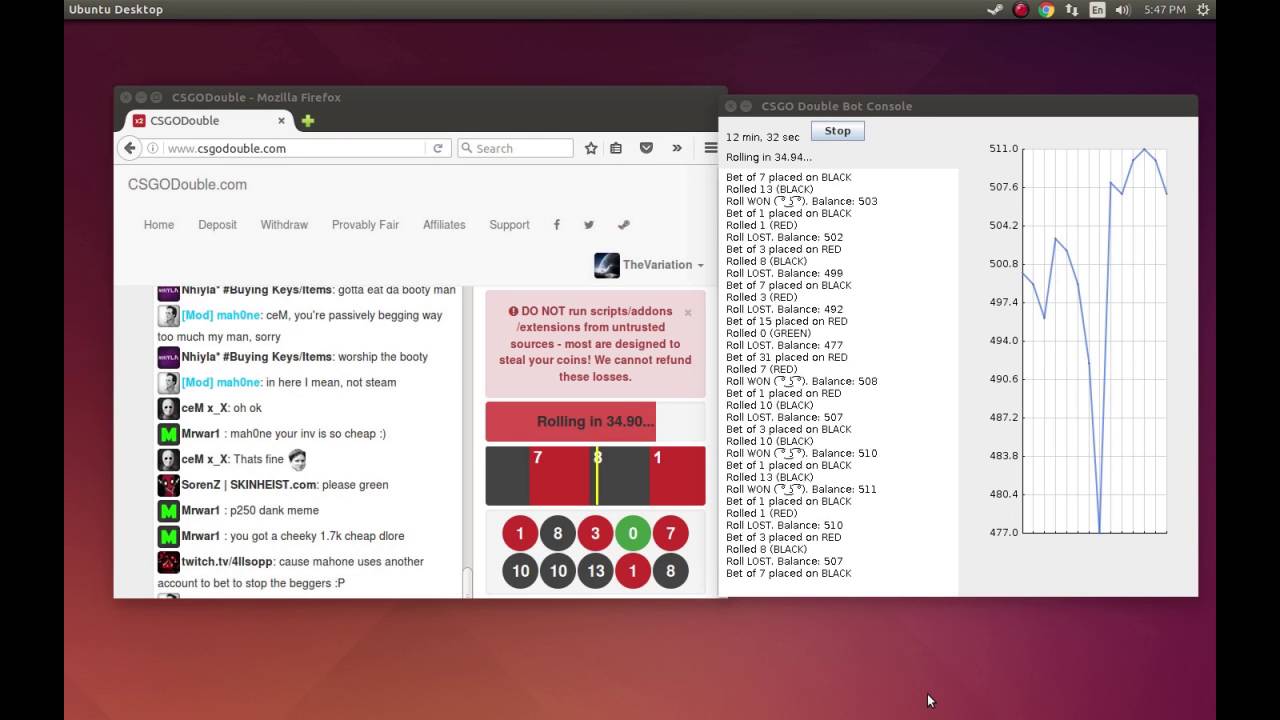Click the Firefox Search box
This screenshot has height=720, width=1280.
tap(516, 148)
